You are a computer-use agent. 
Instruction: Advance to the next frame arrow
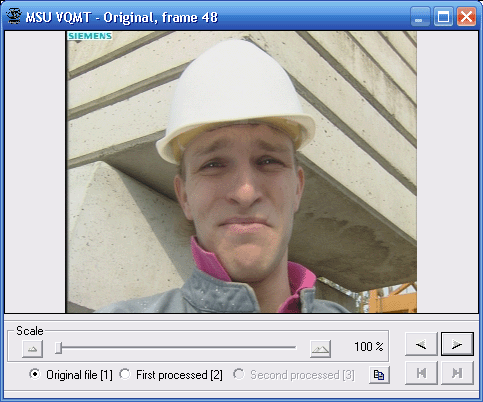click(457, 344)
